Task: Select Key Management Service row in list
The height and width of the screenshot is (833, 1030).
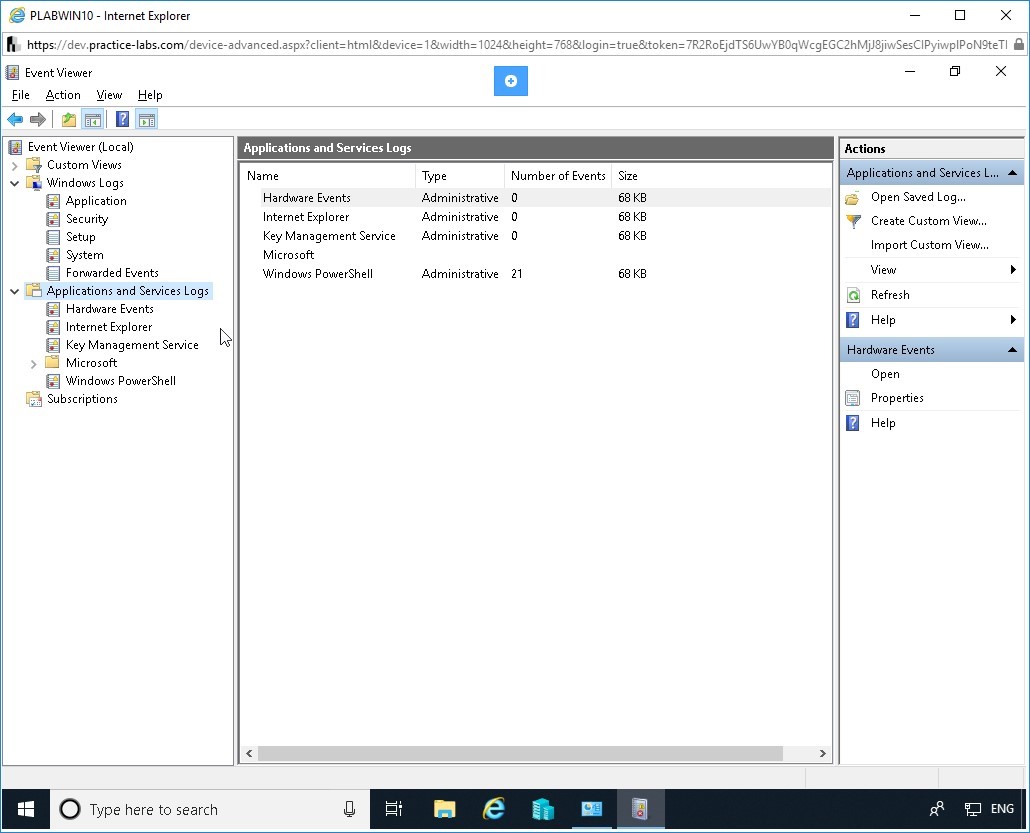Action: coord(536,236)
